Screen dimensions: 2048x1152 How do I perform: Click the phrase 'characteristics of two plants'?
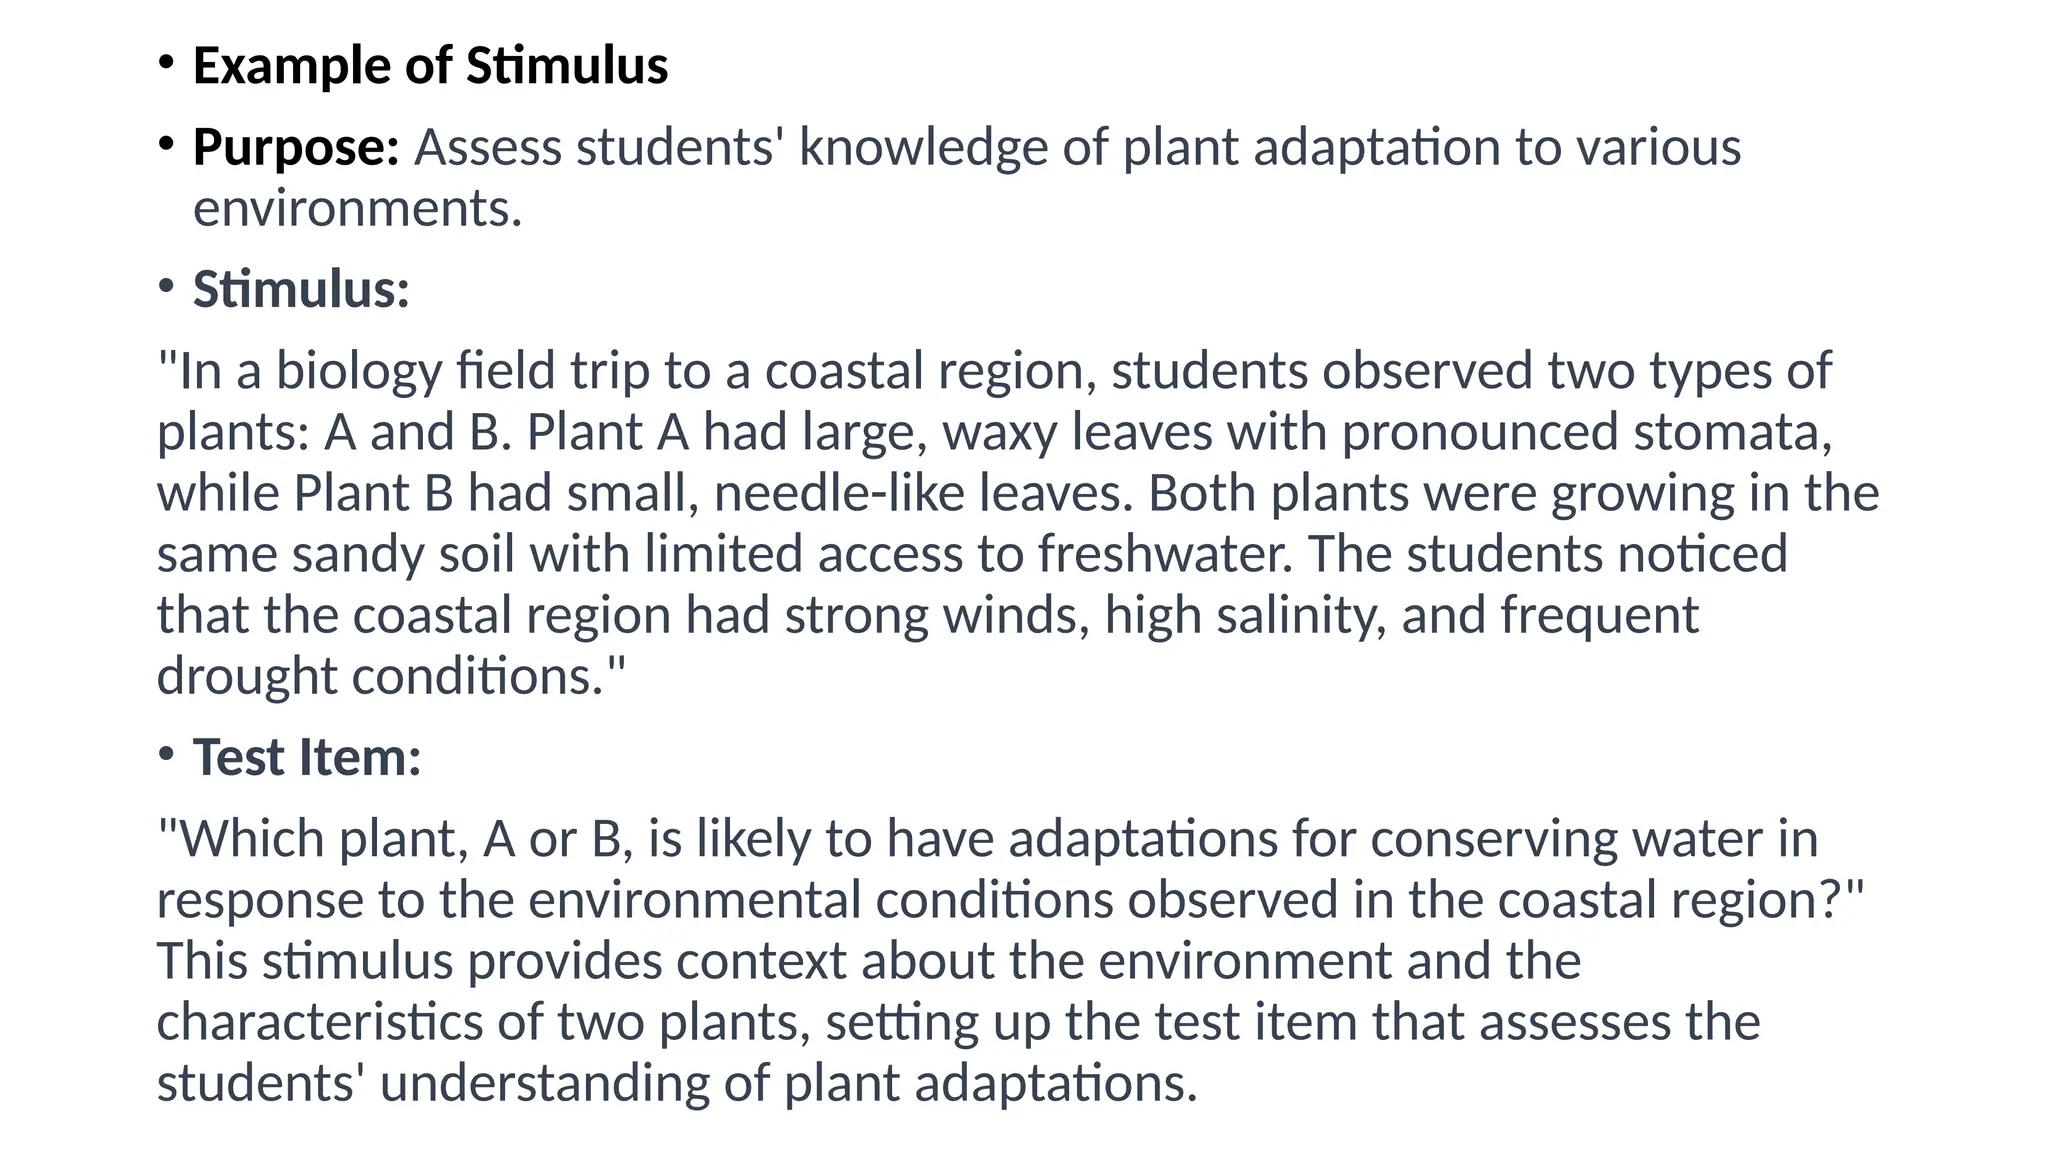click(x=483, y=1023)
